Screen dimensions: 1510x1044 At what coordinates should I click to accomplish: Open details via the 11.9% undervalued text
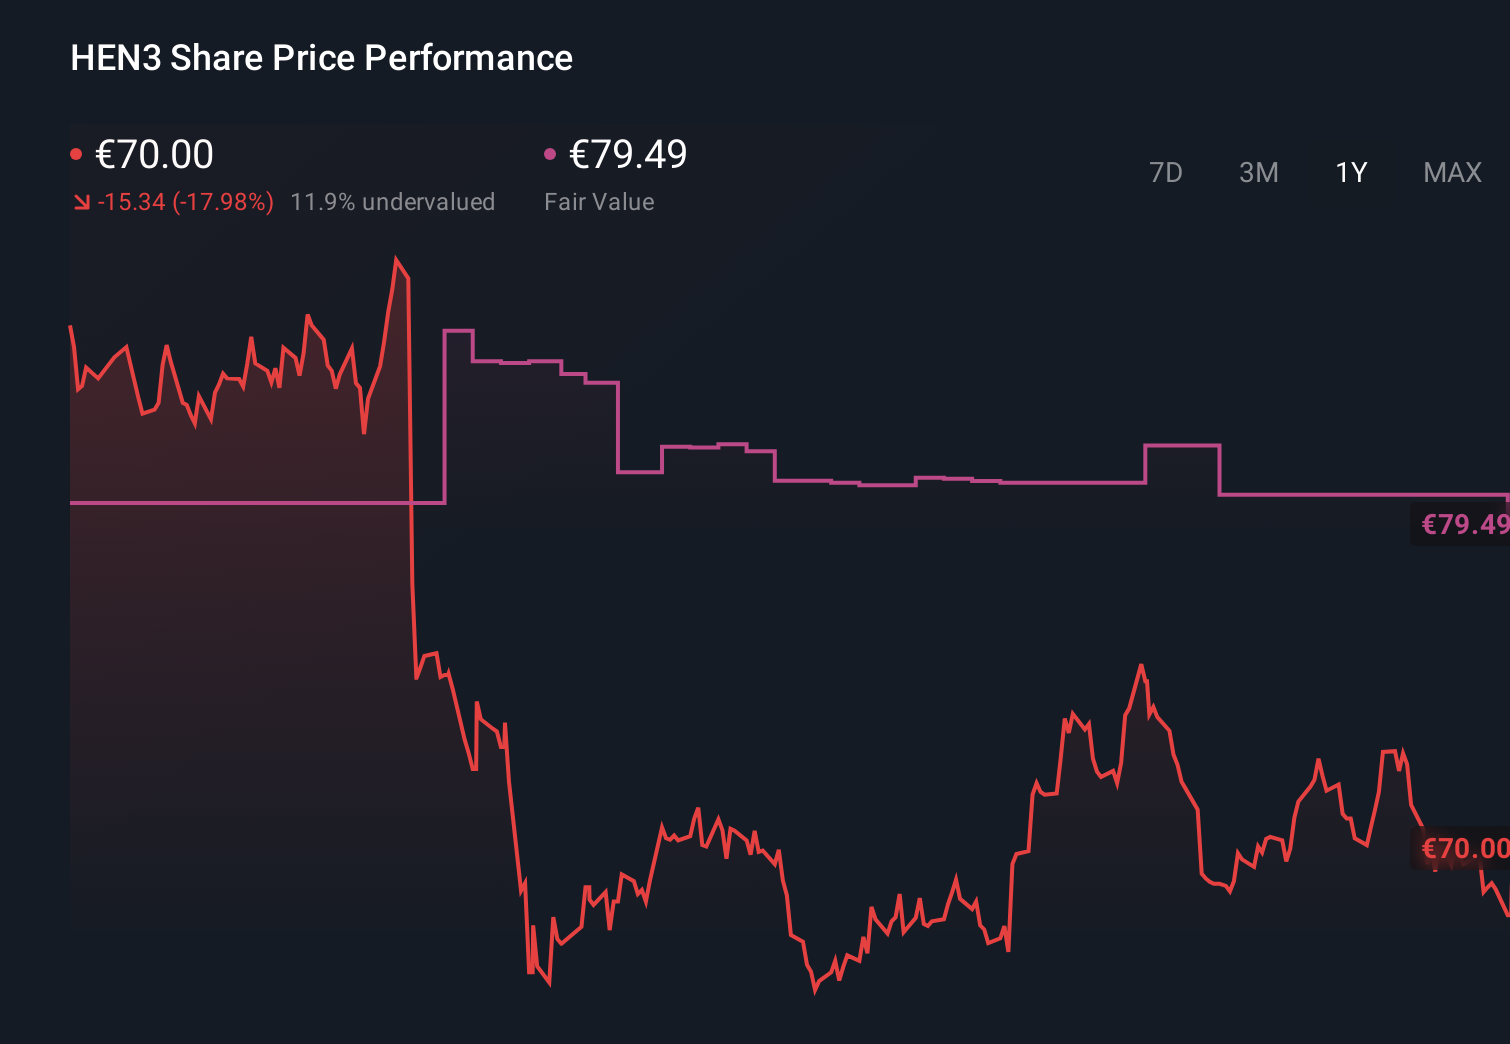[x=393, y=202]
